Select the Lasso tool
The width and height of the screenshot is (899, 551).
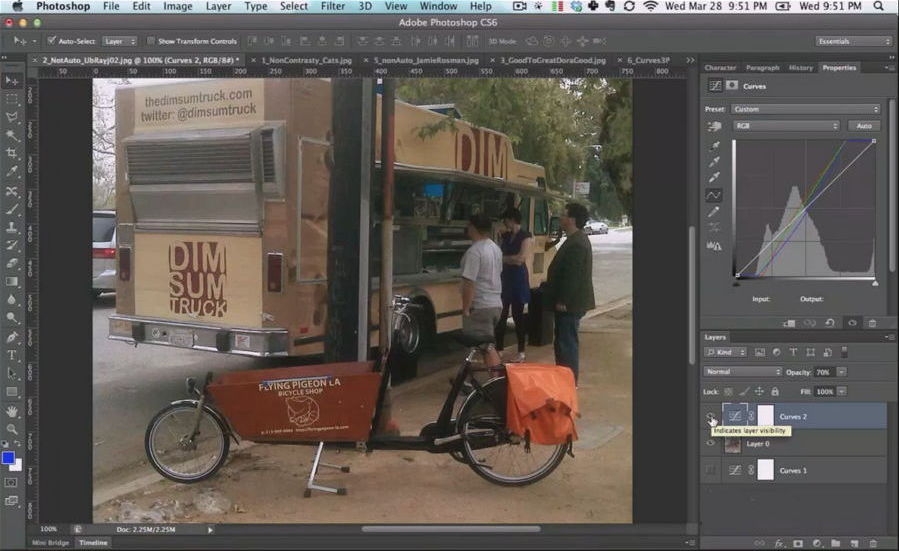11,118
